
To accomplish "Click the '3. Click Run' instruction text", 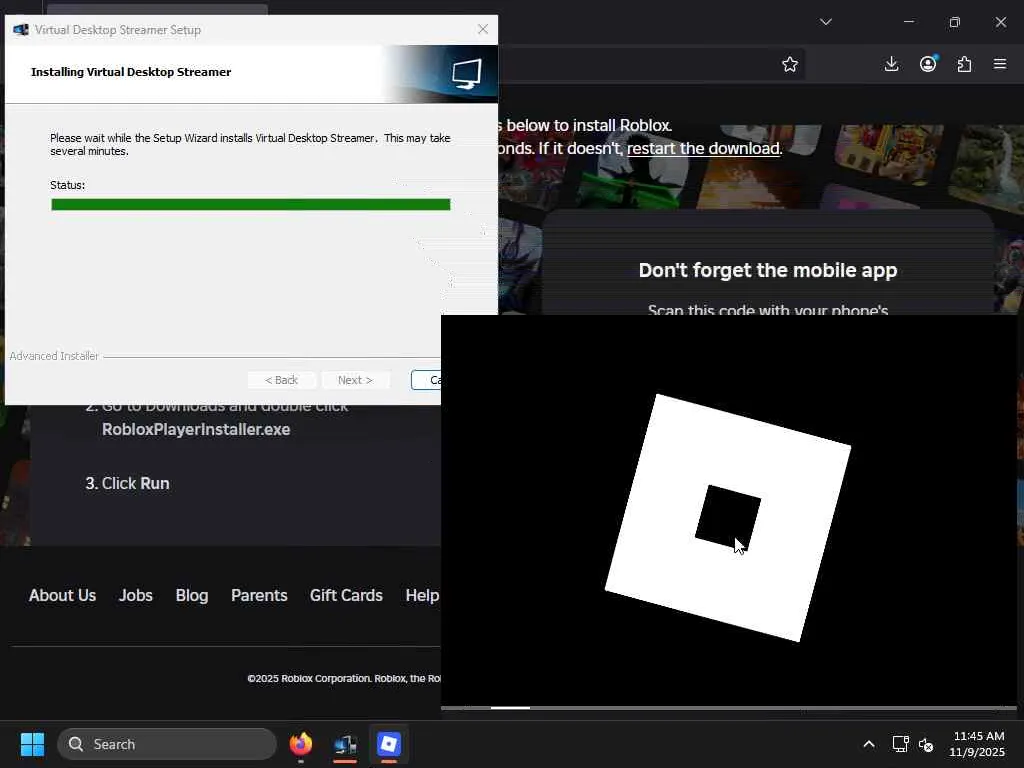I will tap(127, 483).
